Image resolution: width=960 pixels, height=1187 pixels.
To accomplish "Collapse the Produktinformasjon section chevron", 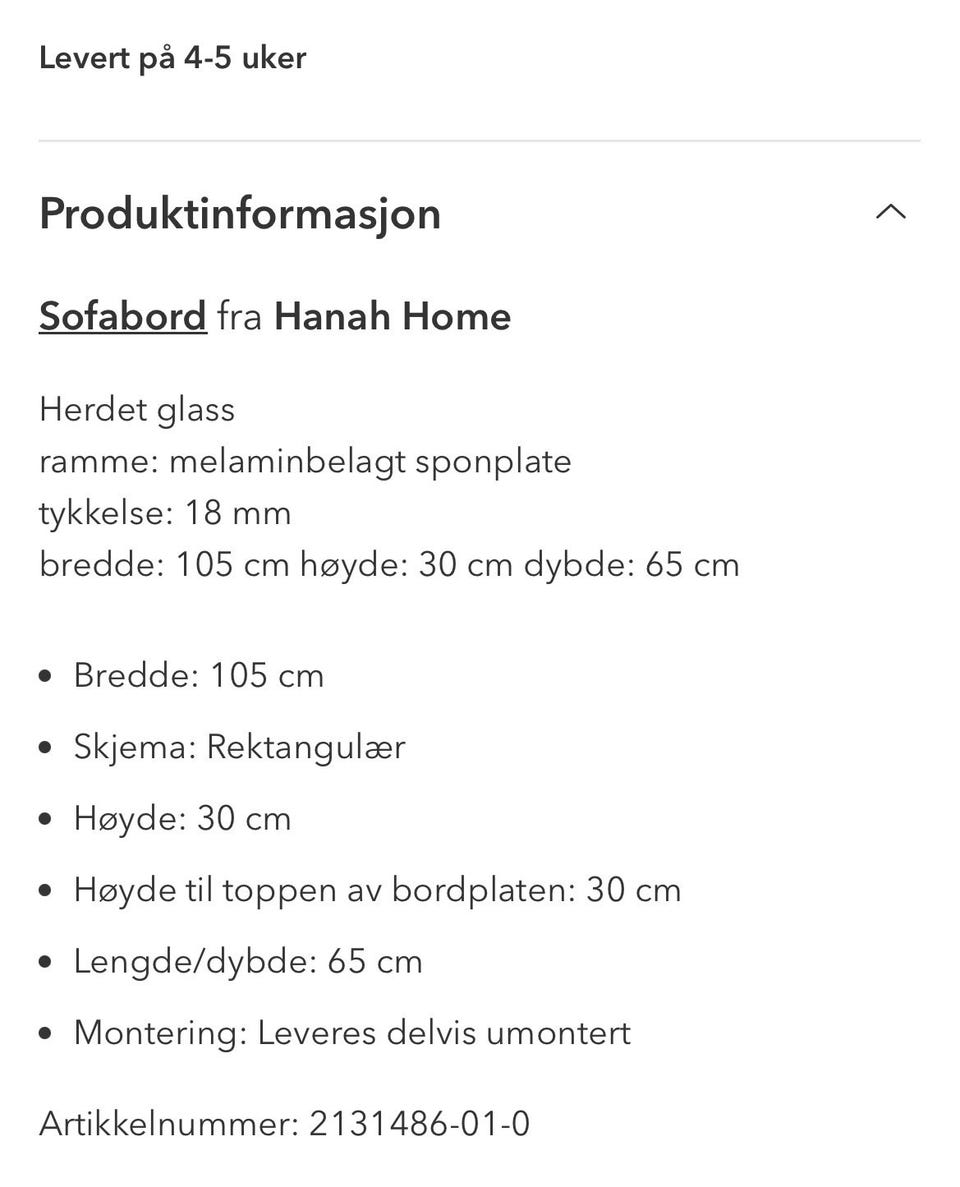I will [890, 212].
